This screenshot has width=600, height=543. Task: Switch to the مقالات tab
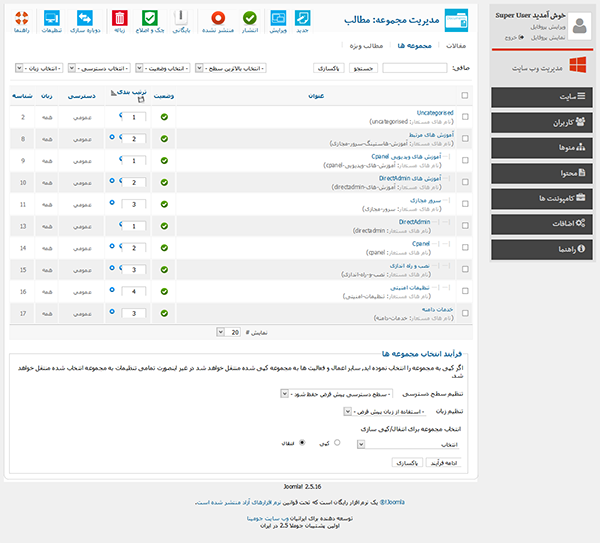pos(456,46)
